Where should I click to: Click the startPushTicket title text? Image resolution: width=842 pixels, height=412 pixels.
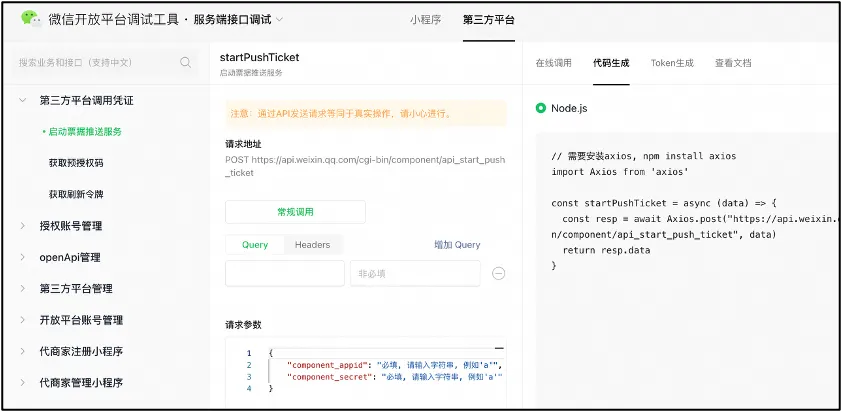pos(259,57)
